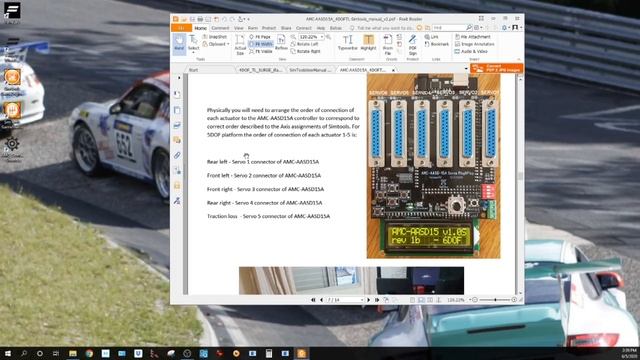Open the zoom percentage dropdown
Screen dimensions: 640x360
322,37
